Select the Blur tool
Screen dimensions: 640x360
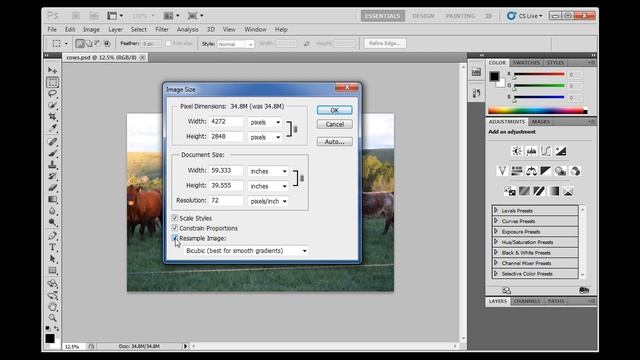(52, 211)
